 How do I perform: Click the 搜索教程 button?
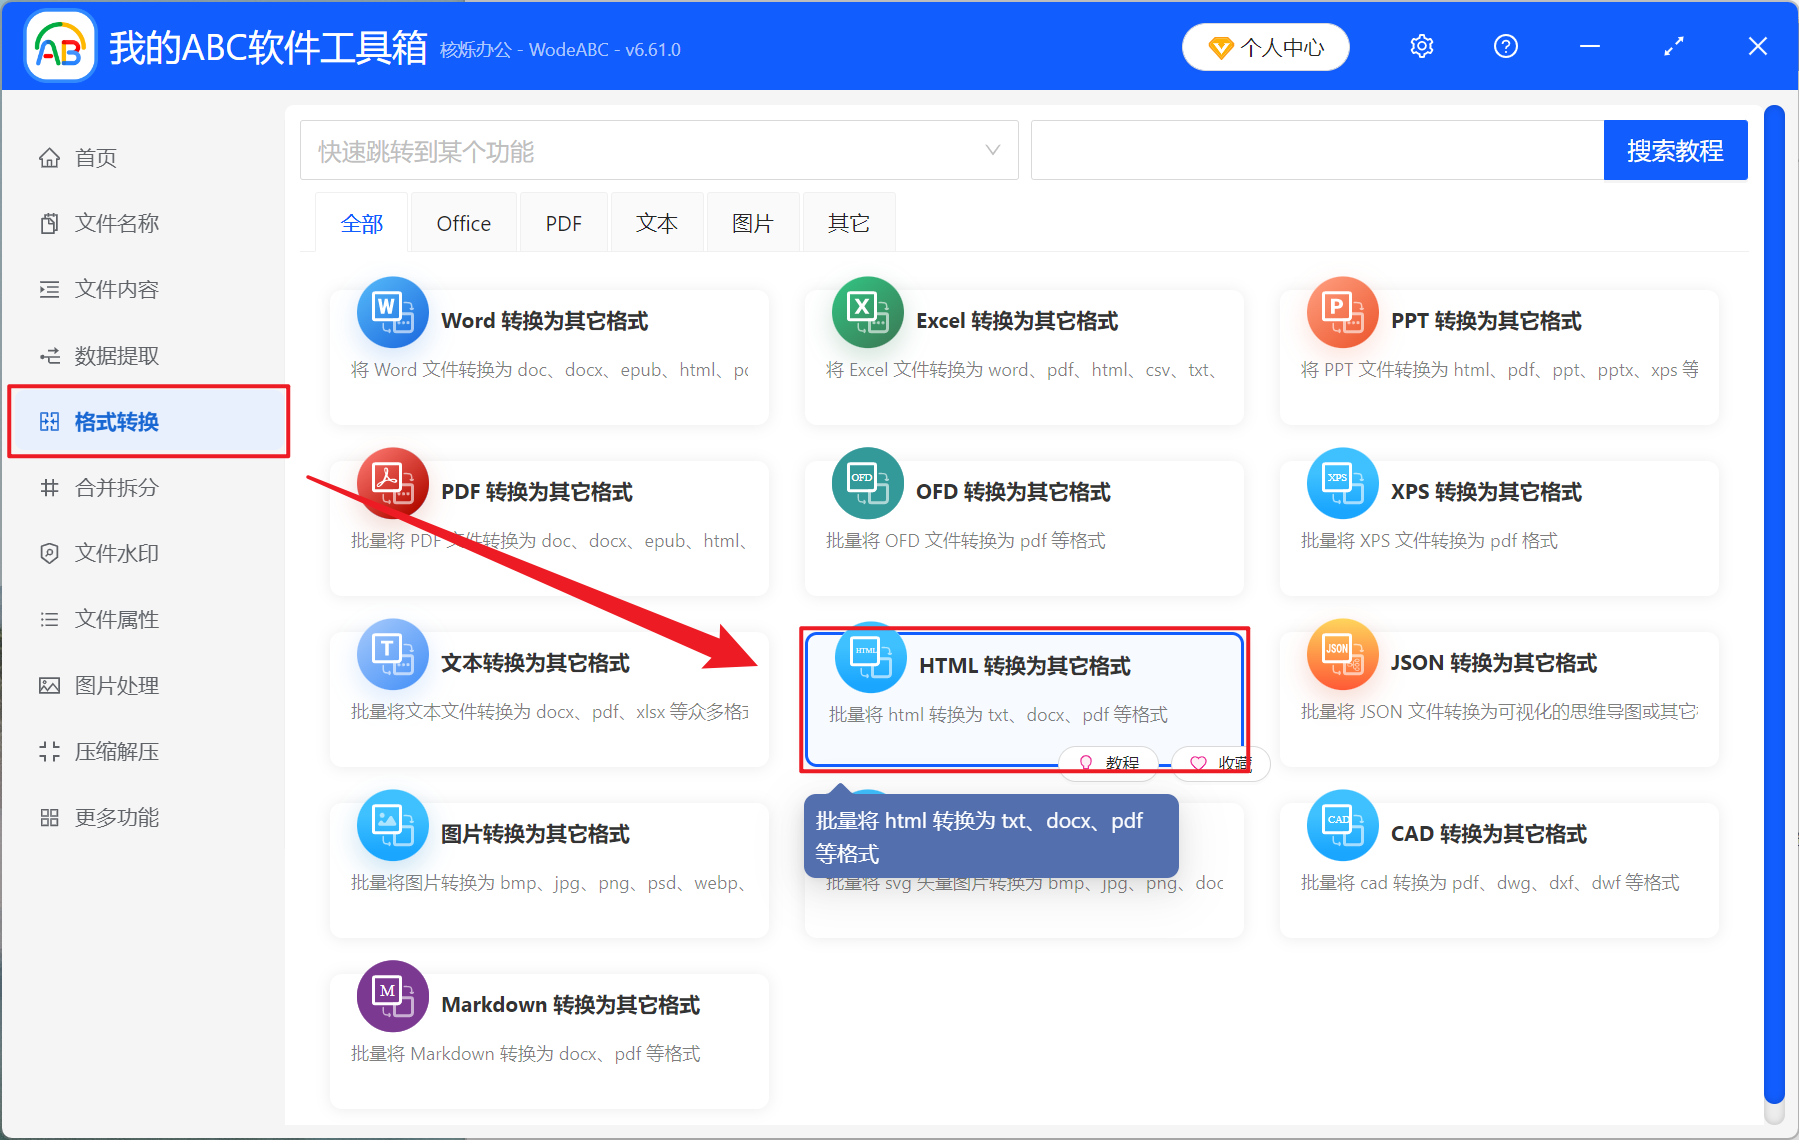pos(1674,151)
